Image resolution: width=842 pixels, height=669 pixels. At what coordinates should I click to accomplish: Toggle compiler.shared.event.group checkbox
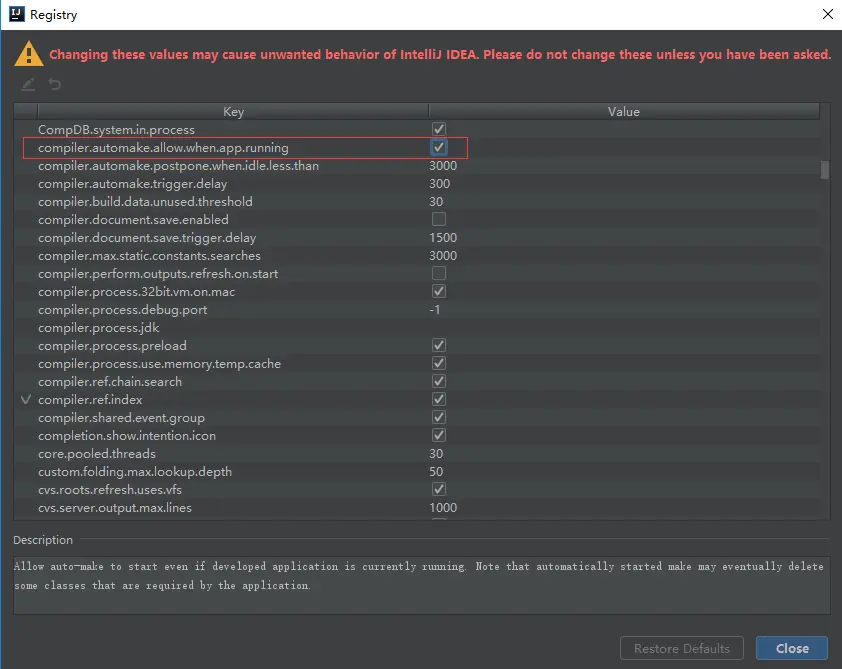(439, 417)
